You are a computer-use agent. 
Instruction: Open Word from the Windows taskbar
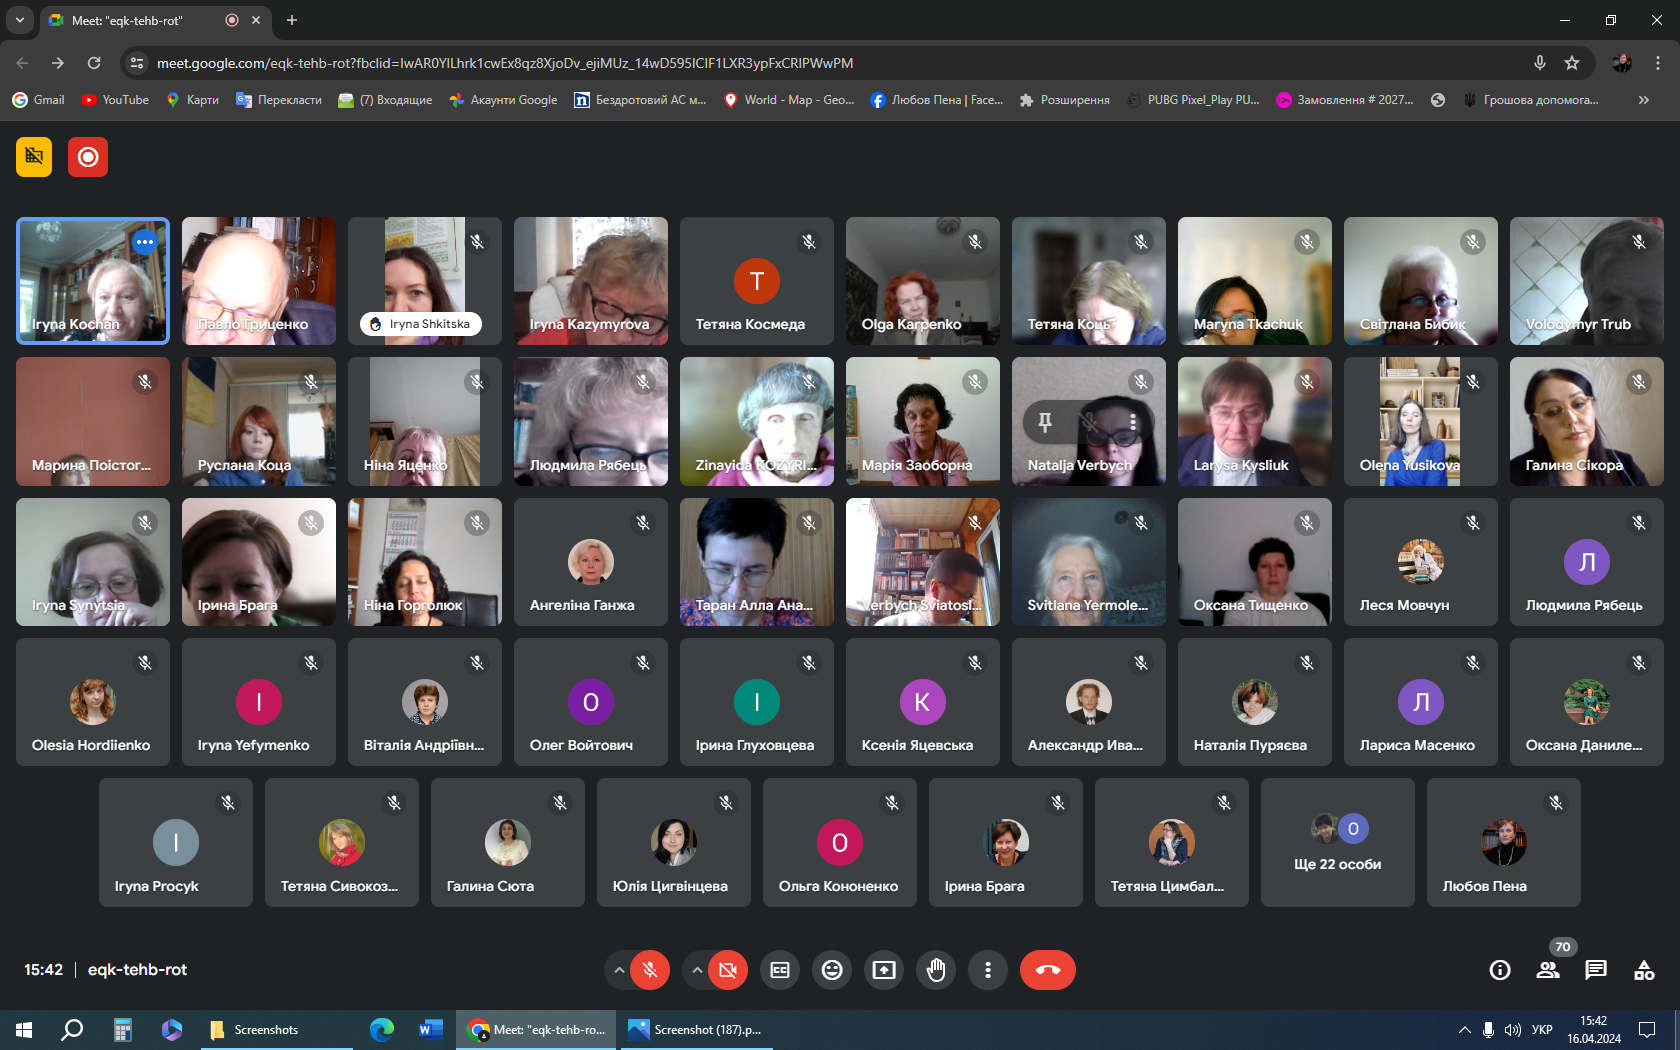[431, 1029]
